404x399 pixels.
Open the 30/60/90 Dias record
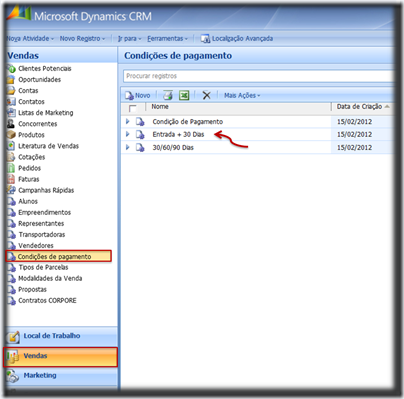(x=173, y=148)
